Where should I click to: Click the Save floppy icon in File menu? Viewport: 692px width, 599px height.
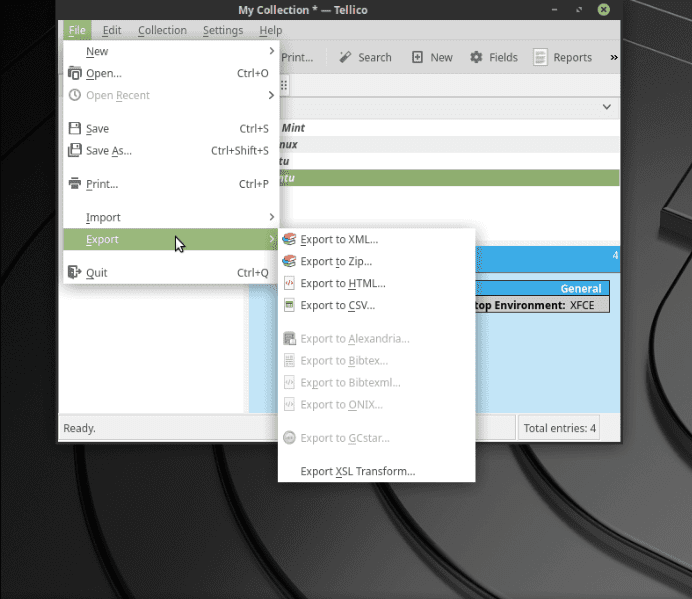[x=75, y=128]
